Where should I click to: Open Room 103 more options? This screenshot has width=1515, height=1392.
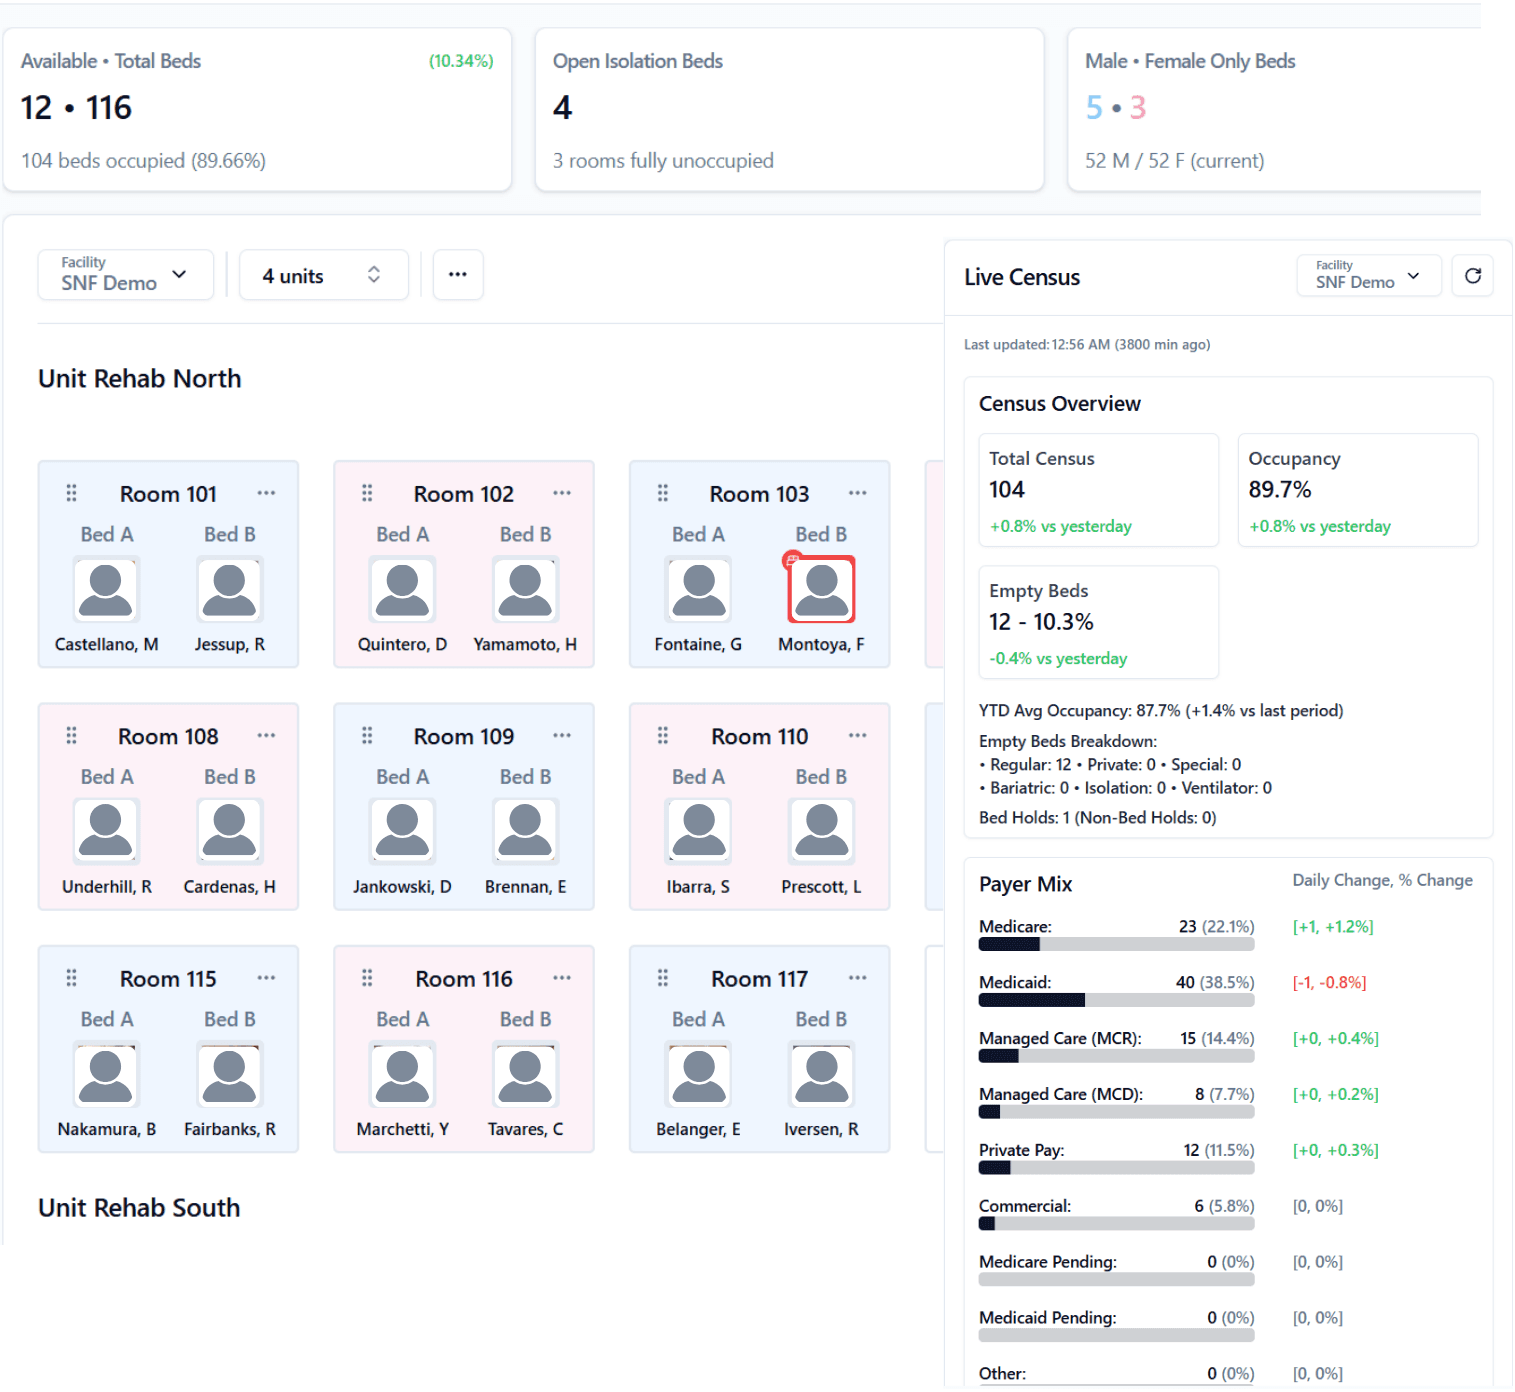click(857, 493)
